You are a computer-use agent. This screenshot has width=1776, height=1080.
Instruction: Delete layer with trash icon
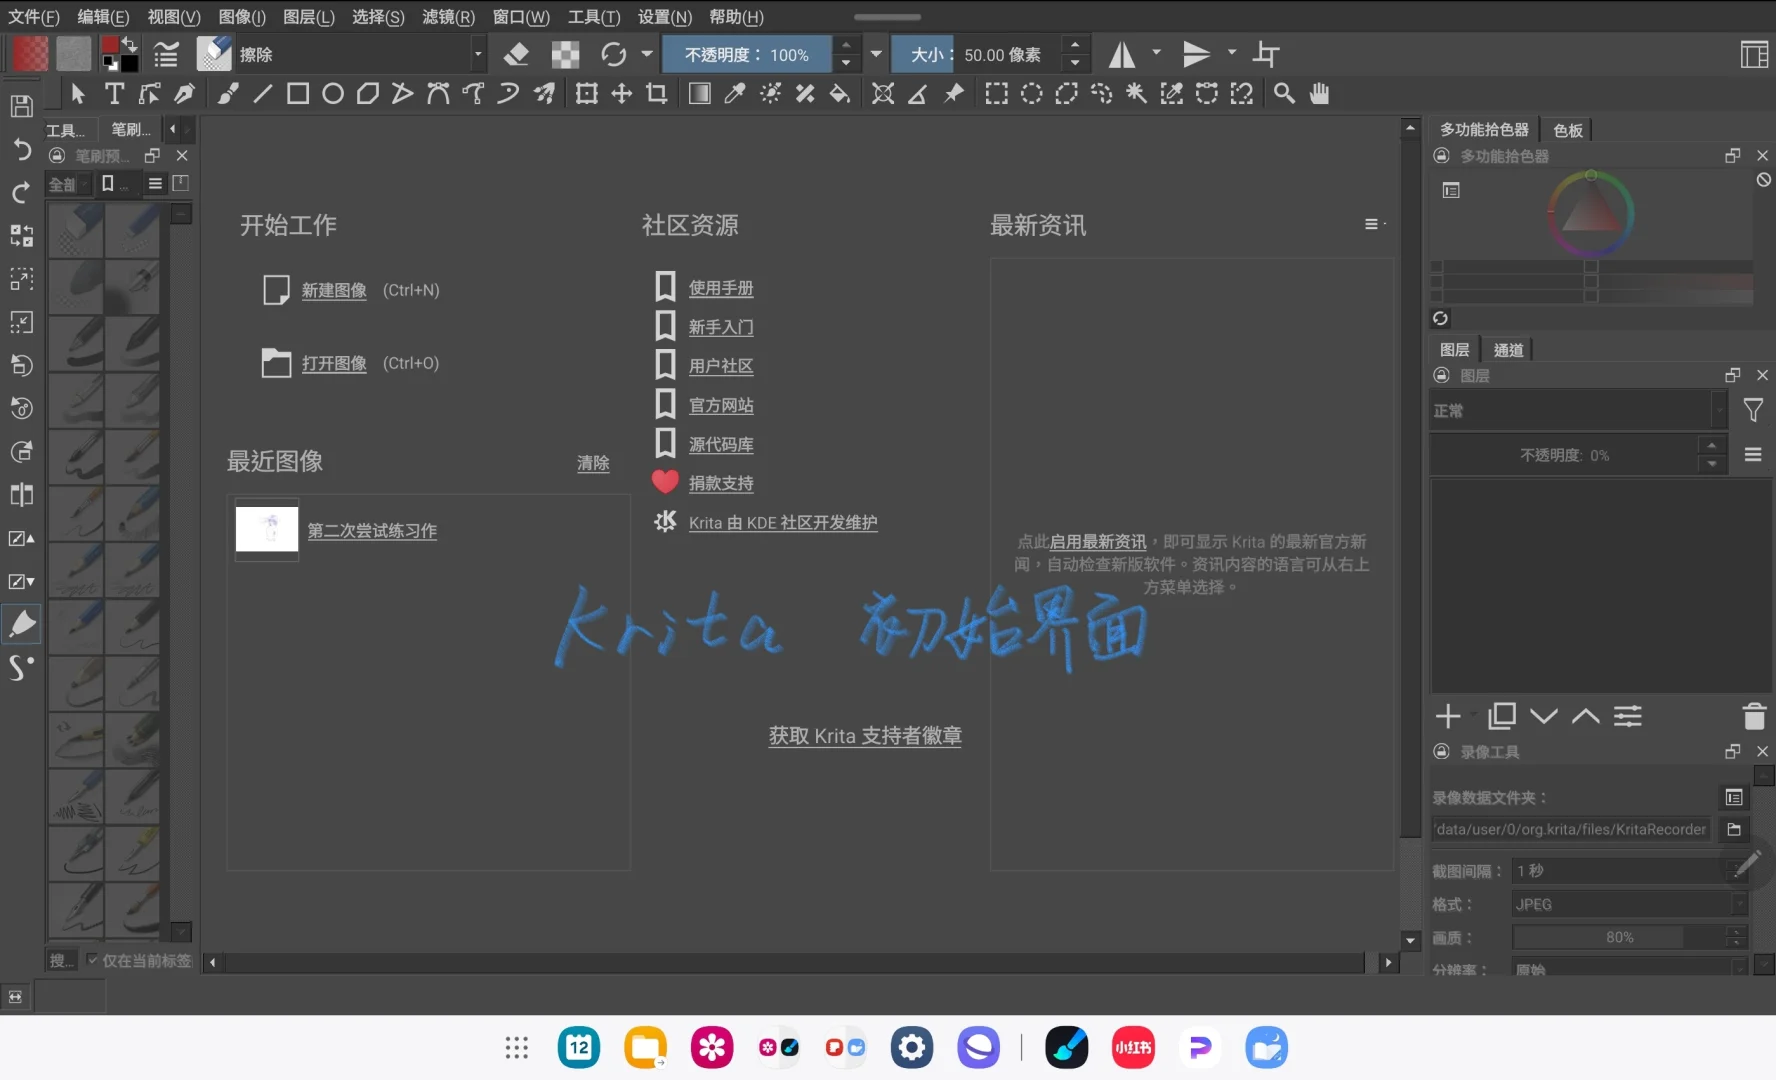(1754, 716)
